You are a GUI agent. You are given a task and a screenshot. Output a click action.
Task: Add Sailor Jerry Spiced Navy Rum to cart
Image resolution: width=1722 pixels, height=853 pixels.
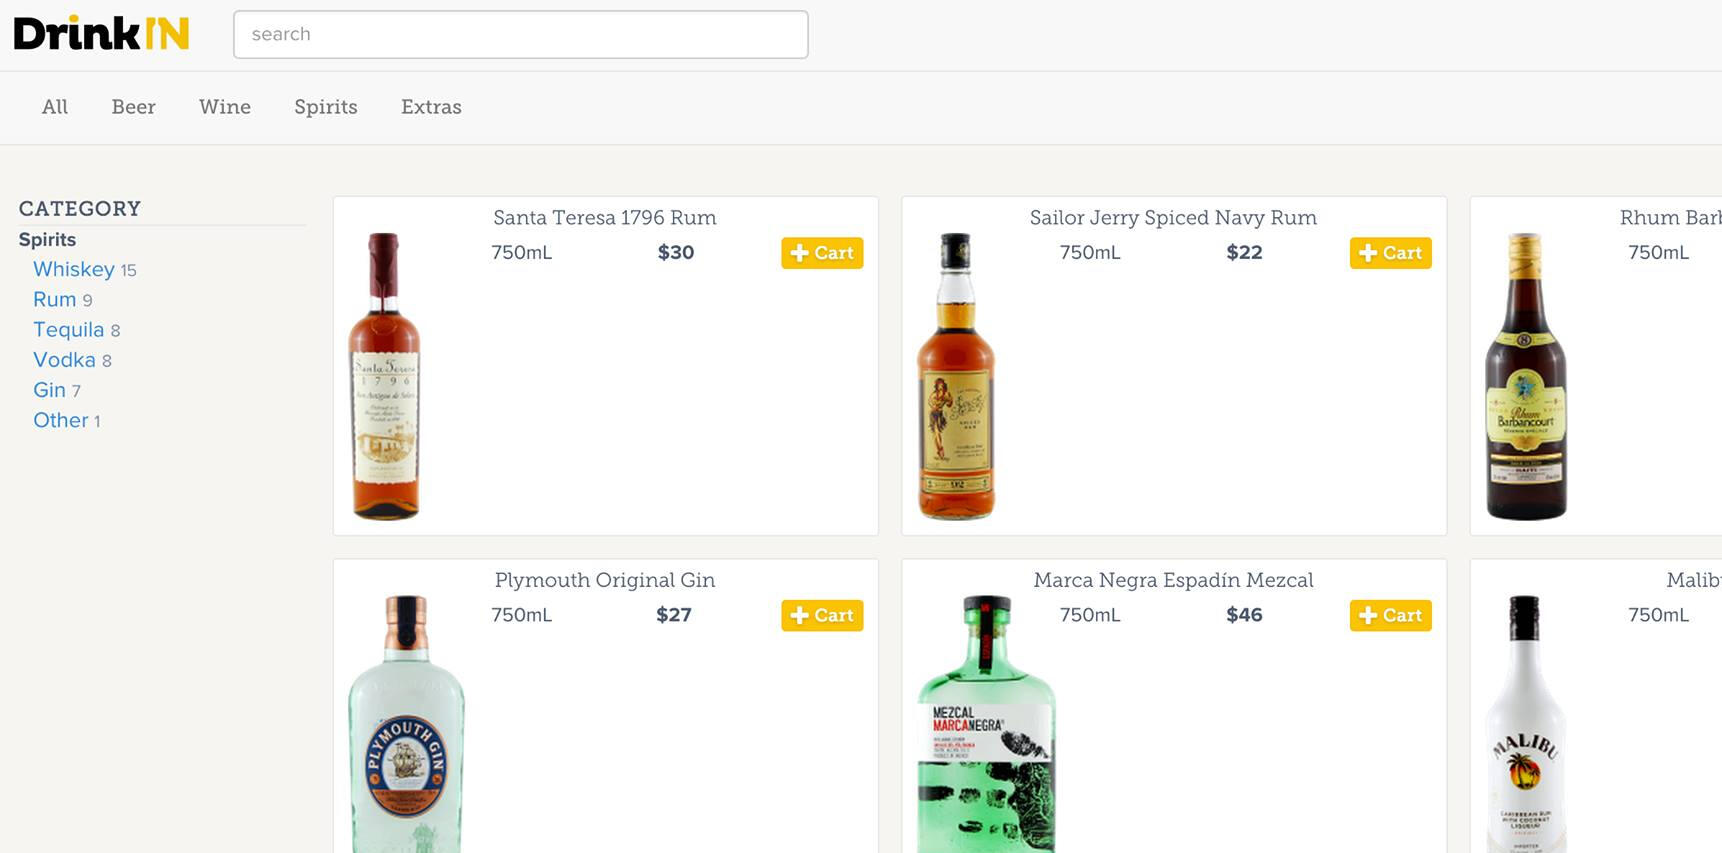pyautogui.click(x=1390, y=253)
